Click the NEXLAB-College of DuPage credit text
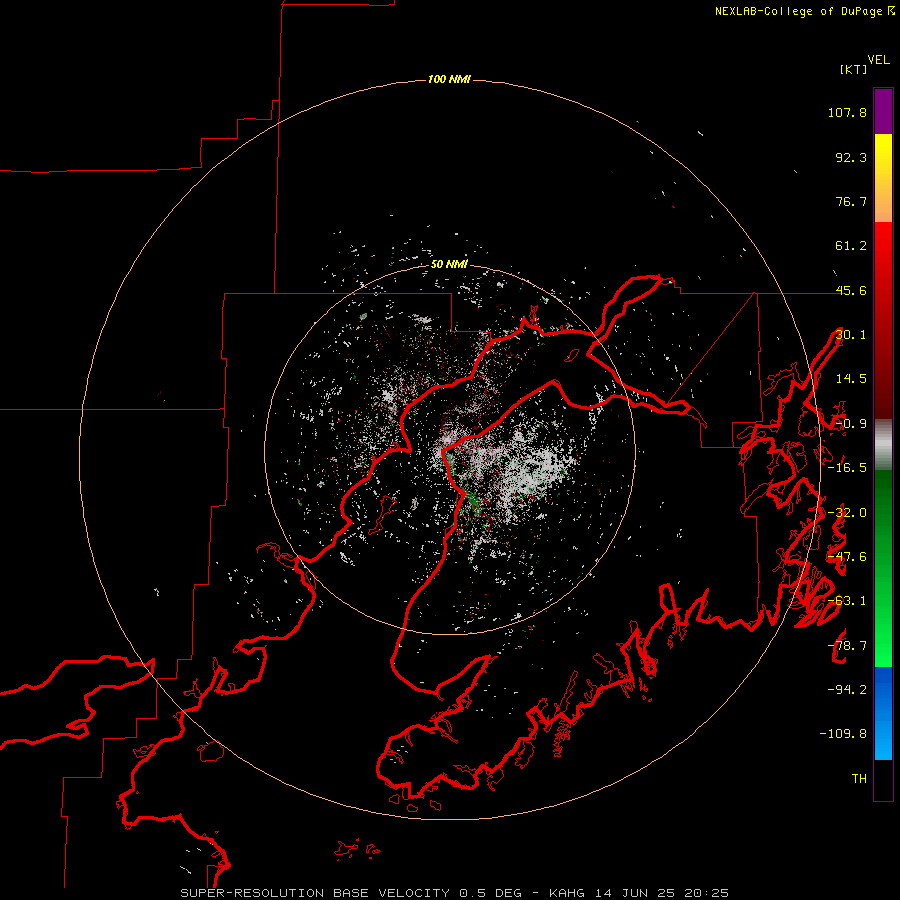 point(799,11)
